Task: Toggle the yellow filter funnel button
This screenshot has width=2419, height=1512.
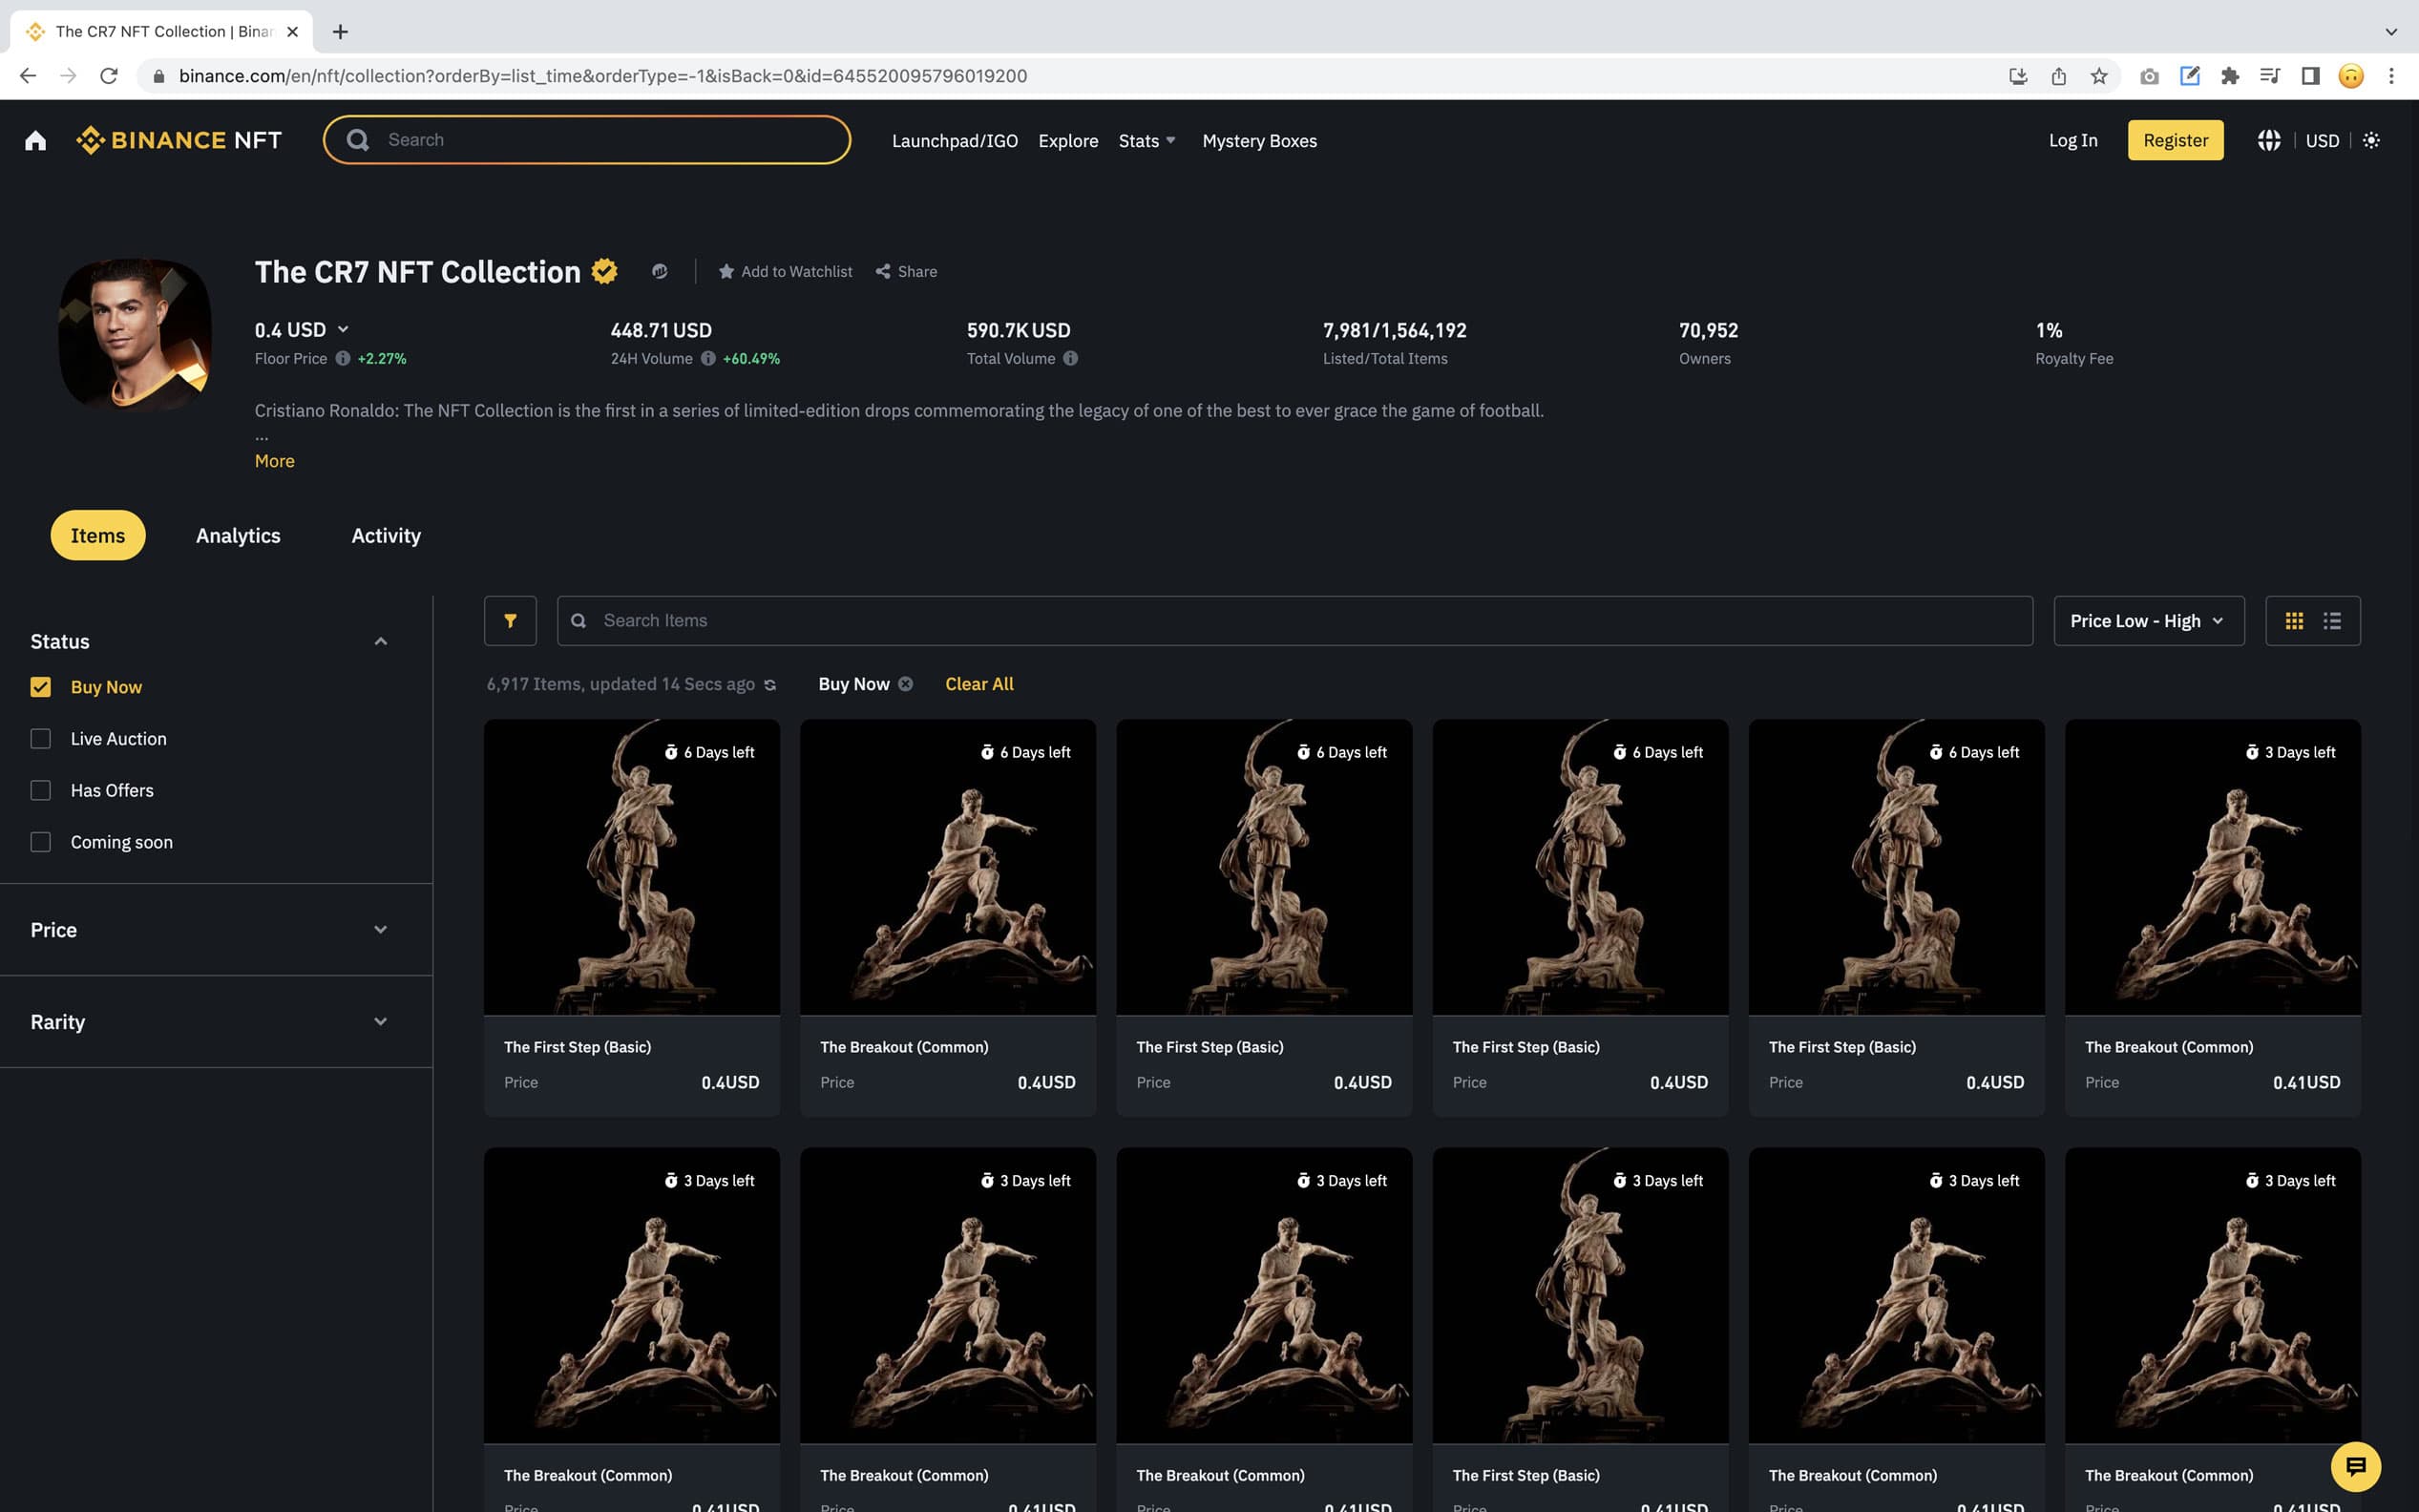Action: point(510,621)
